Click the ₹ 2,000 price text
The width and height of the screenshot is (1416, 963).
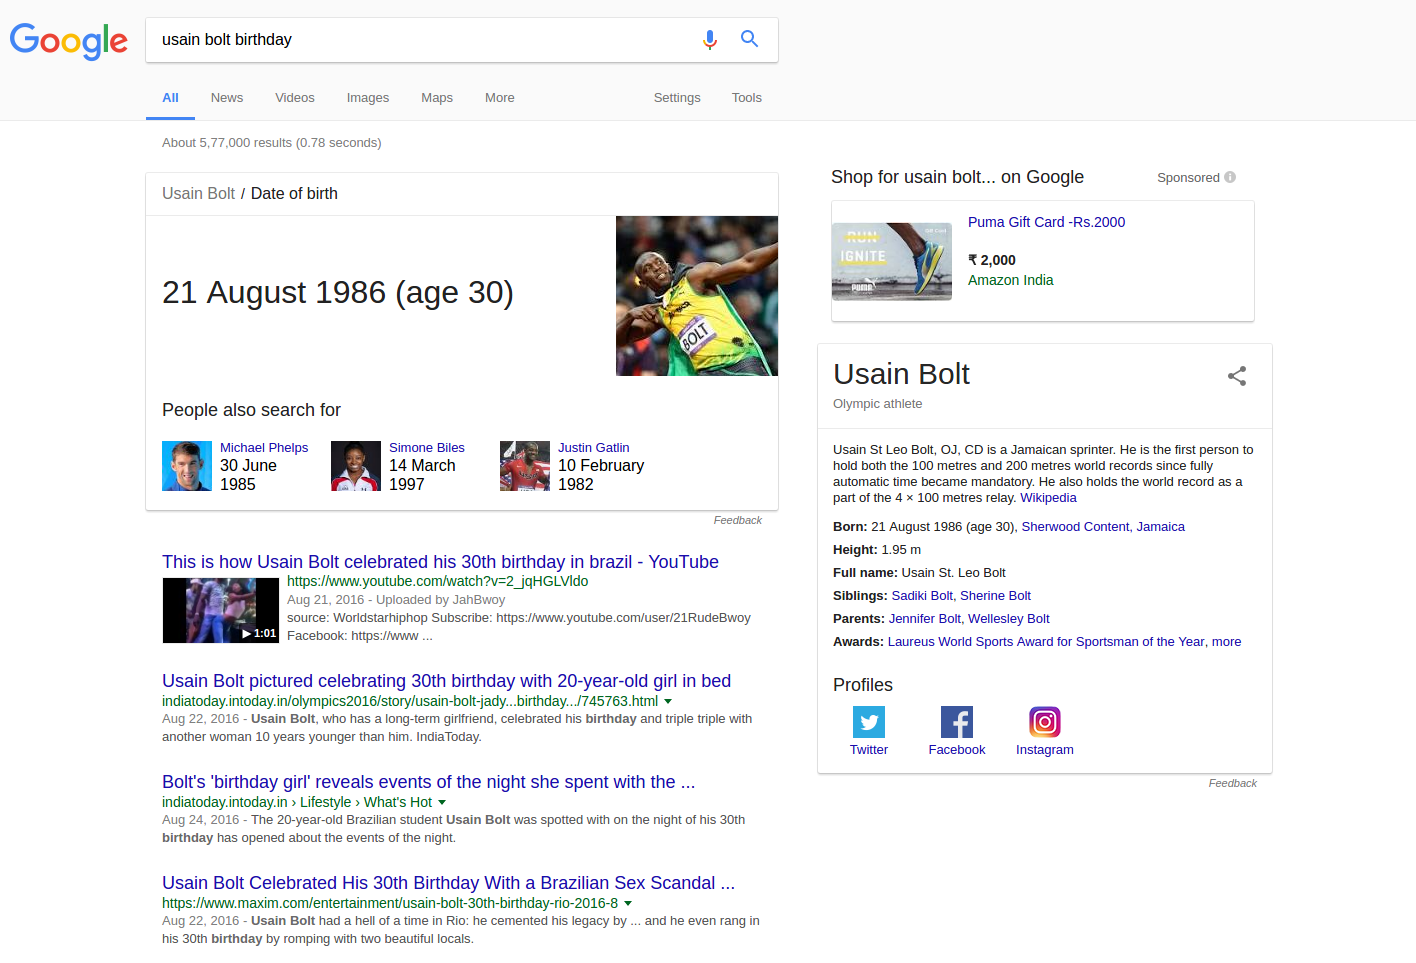pyautogui.click(x=992, y=260)
